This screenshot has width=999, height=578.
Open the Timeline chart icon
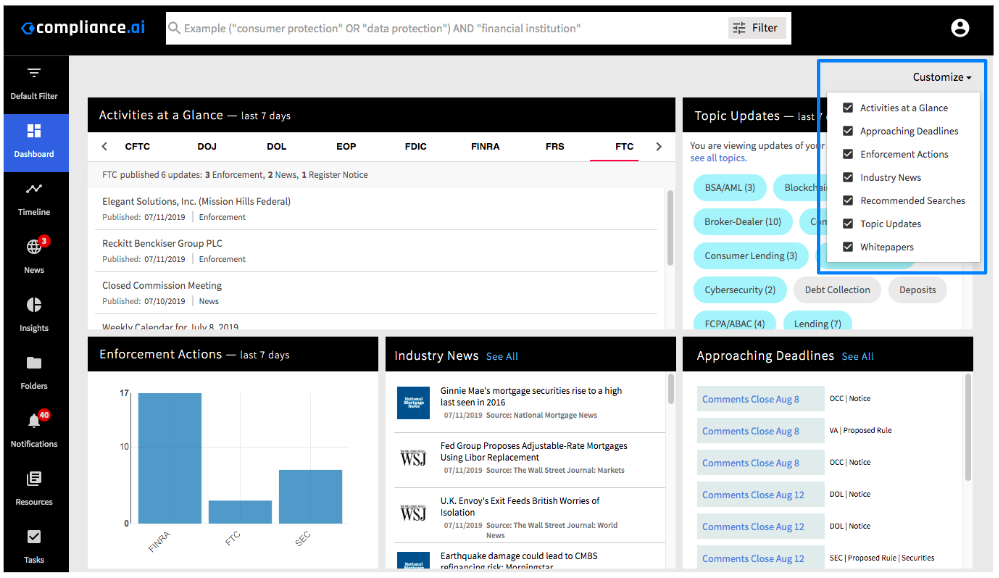tap(34, 189)
